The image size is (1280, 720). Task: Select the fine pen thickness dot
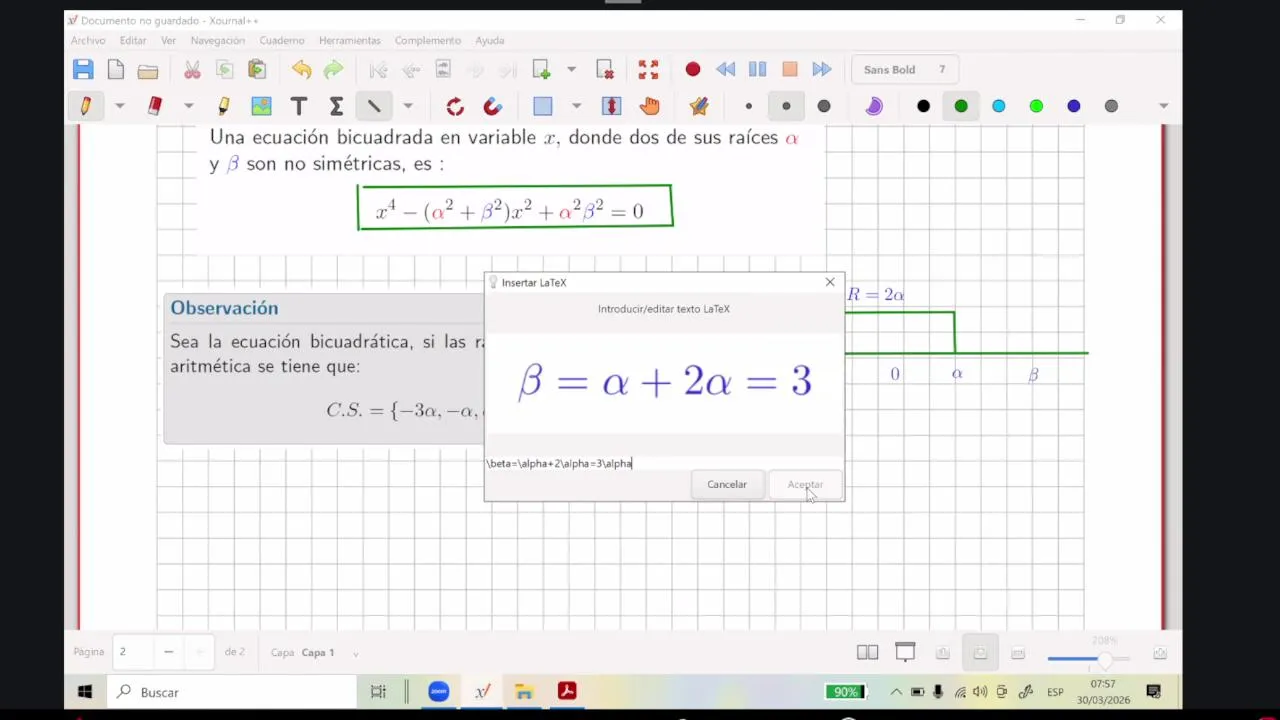pyautogui.click(x=748, y=106)
